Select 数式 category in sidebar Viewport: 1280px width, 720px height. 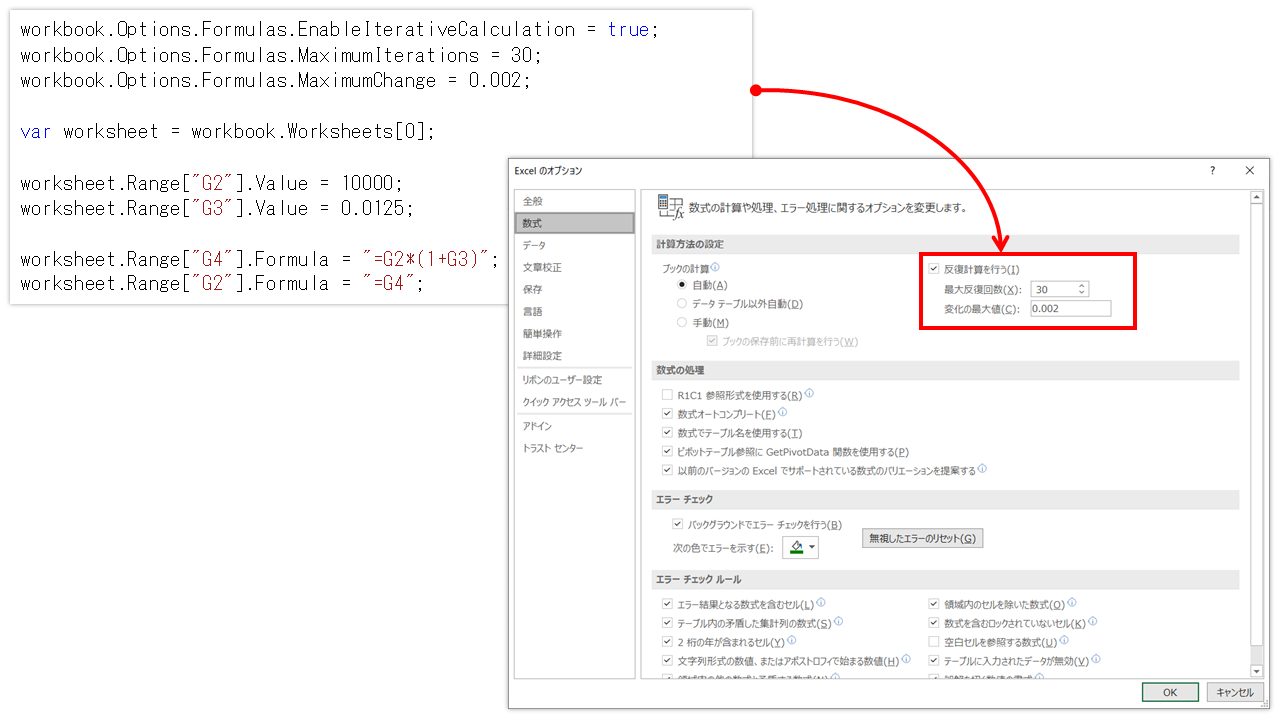[x=575, y=223]
